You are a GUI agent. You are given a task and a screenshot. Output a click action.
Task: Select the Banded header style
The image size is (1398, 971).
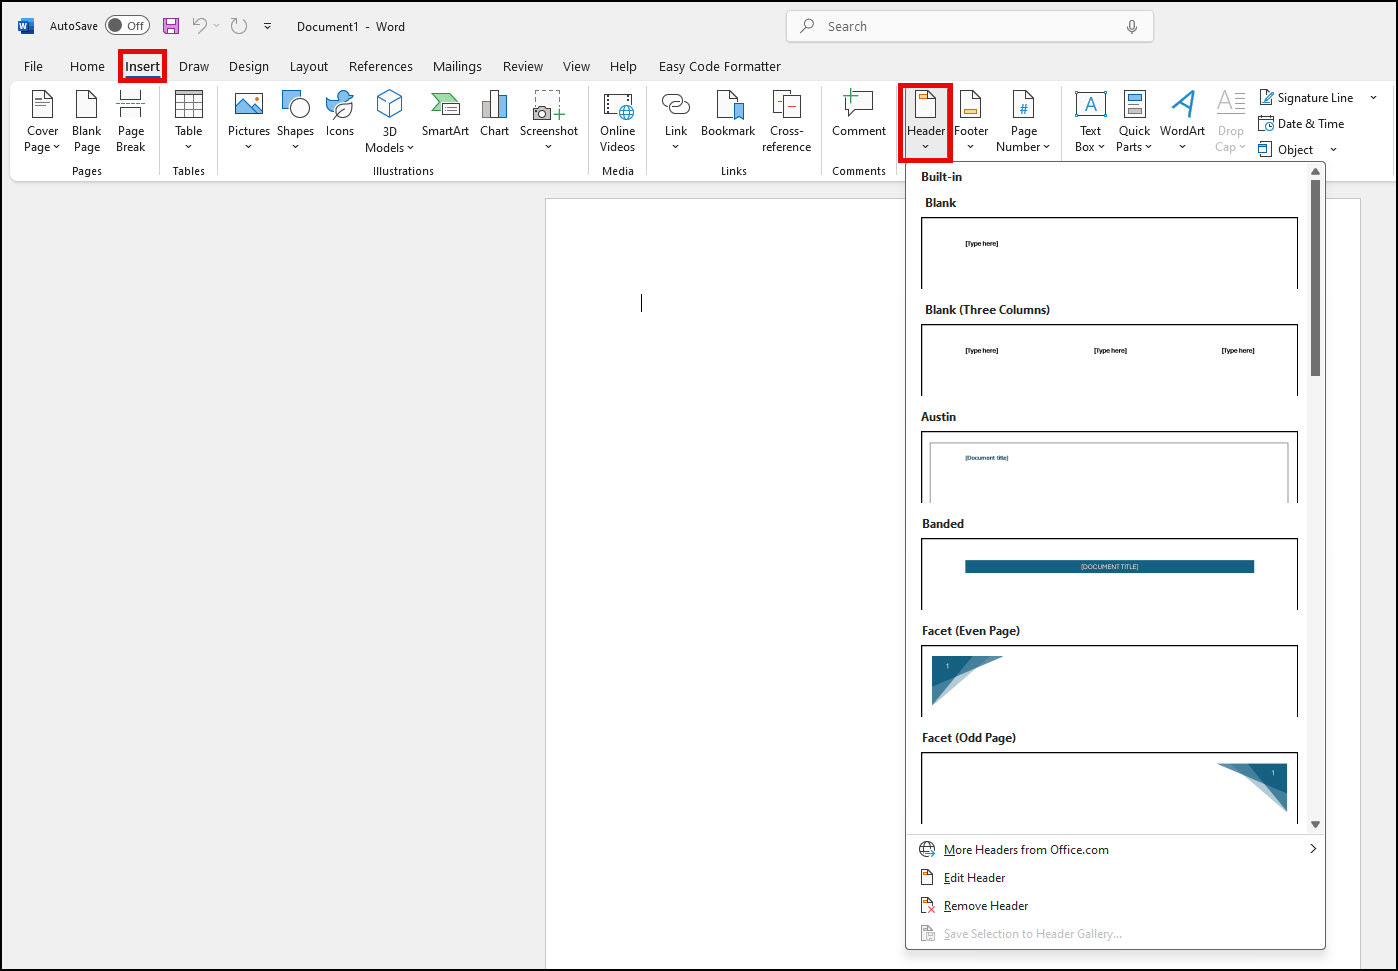point(1109,573)
